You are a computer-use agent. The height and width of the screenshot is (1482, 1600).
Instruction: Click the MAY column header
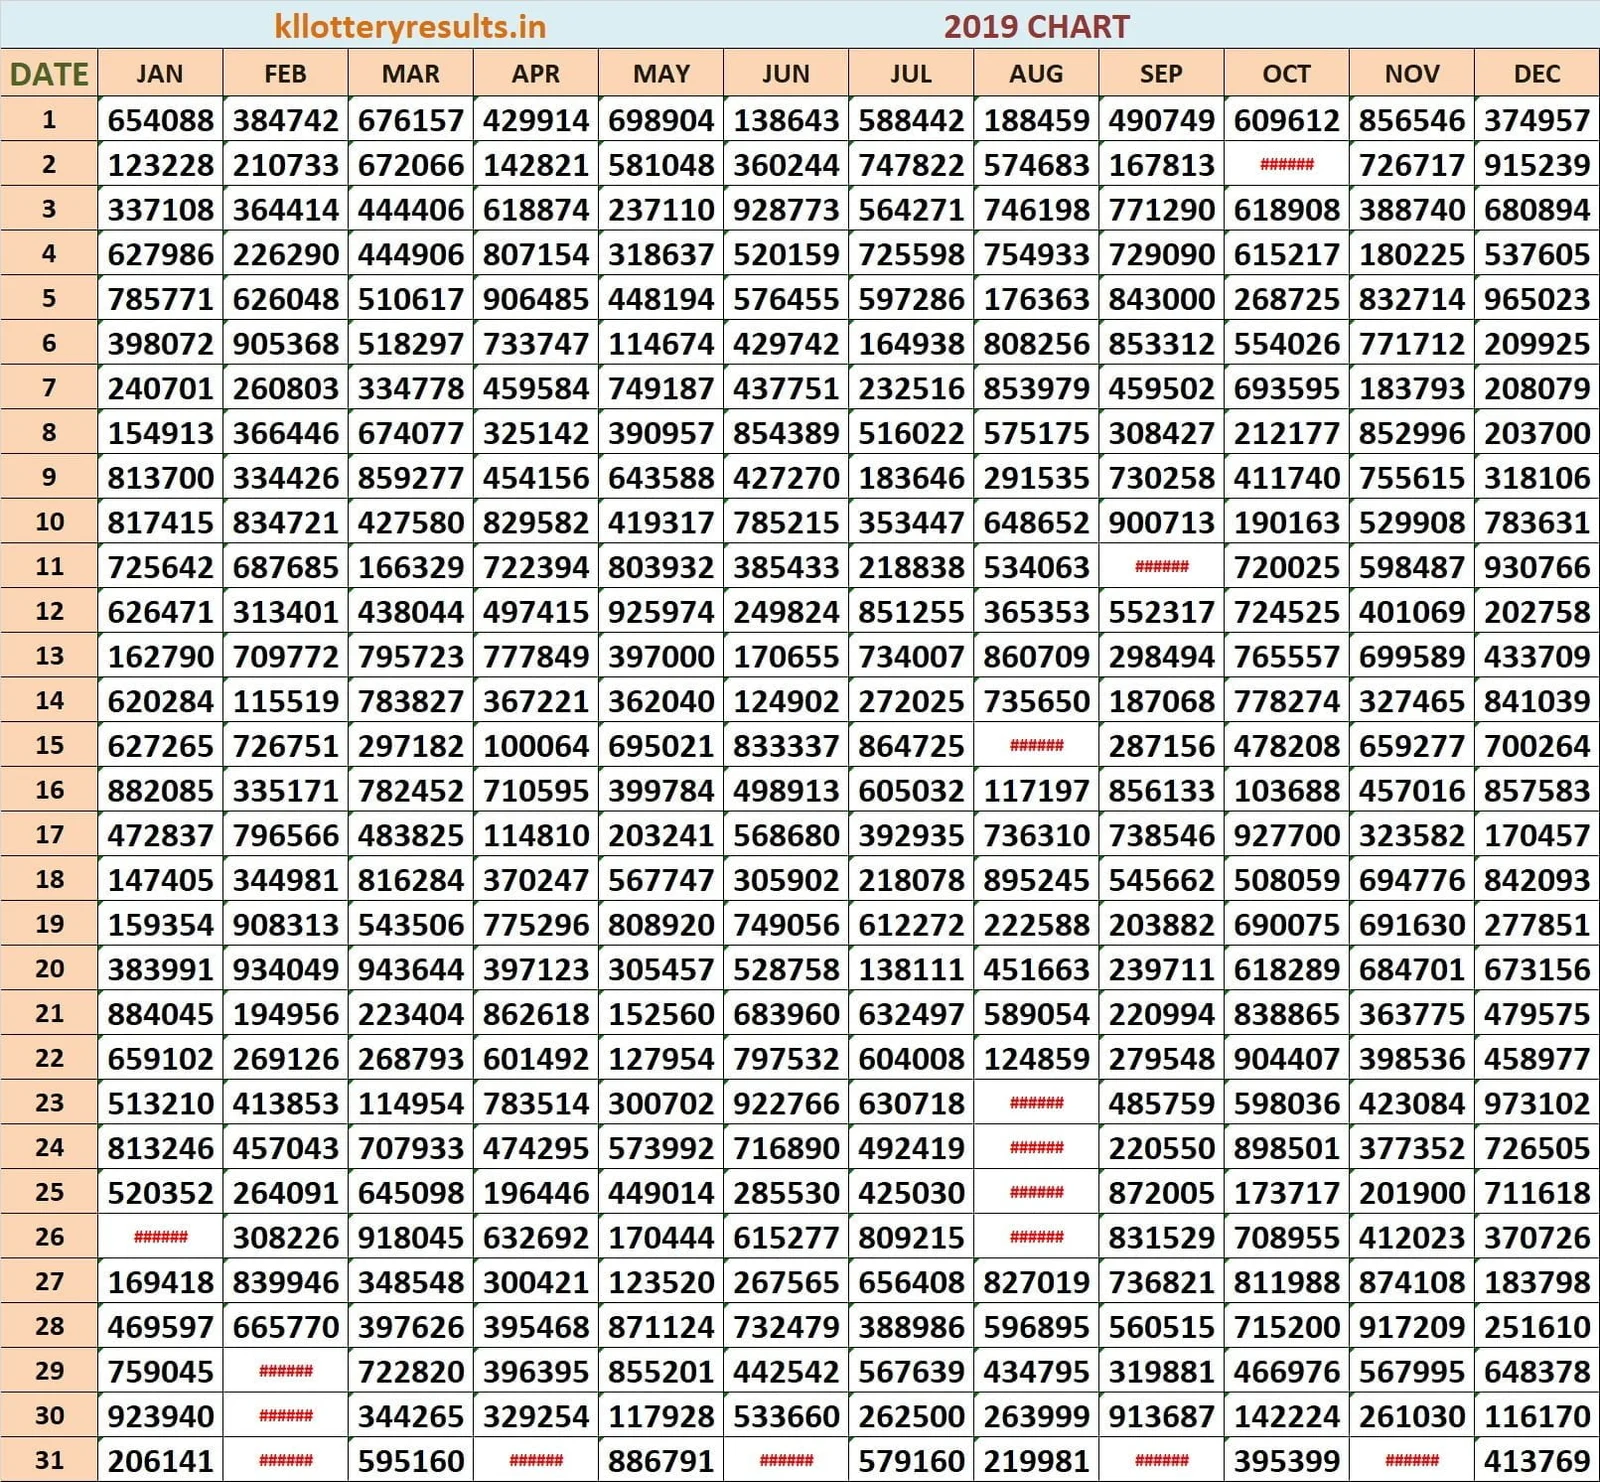[x=661, y=73]
